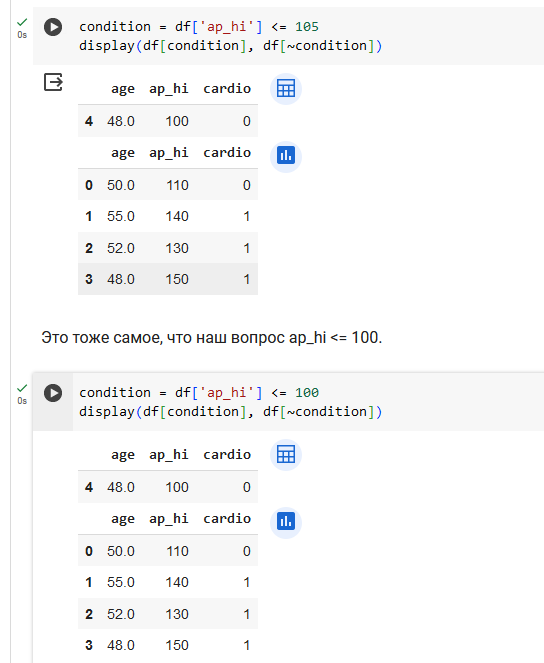Select the ap_hi column header in first table
The height and width of the screenshot is (663, 544).
pos(168,89)
